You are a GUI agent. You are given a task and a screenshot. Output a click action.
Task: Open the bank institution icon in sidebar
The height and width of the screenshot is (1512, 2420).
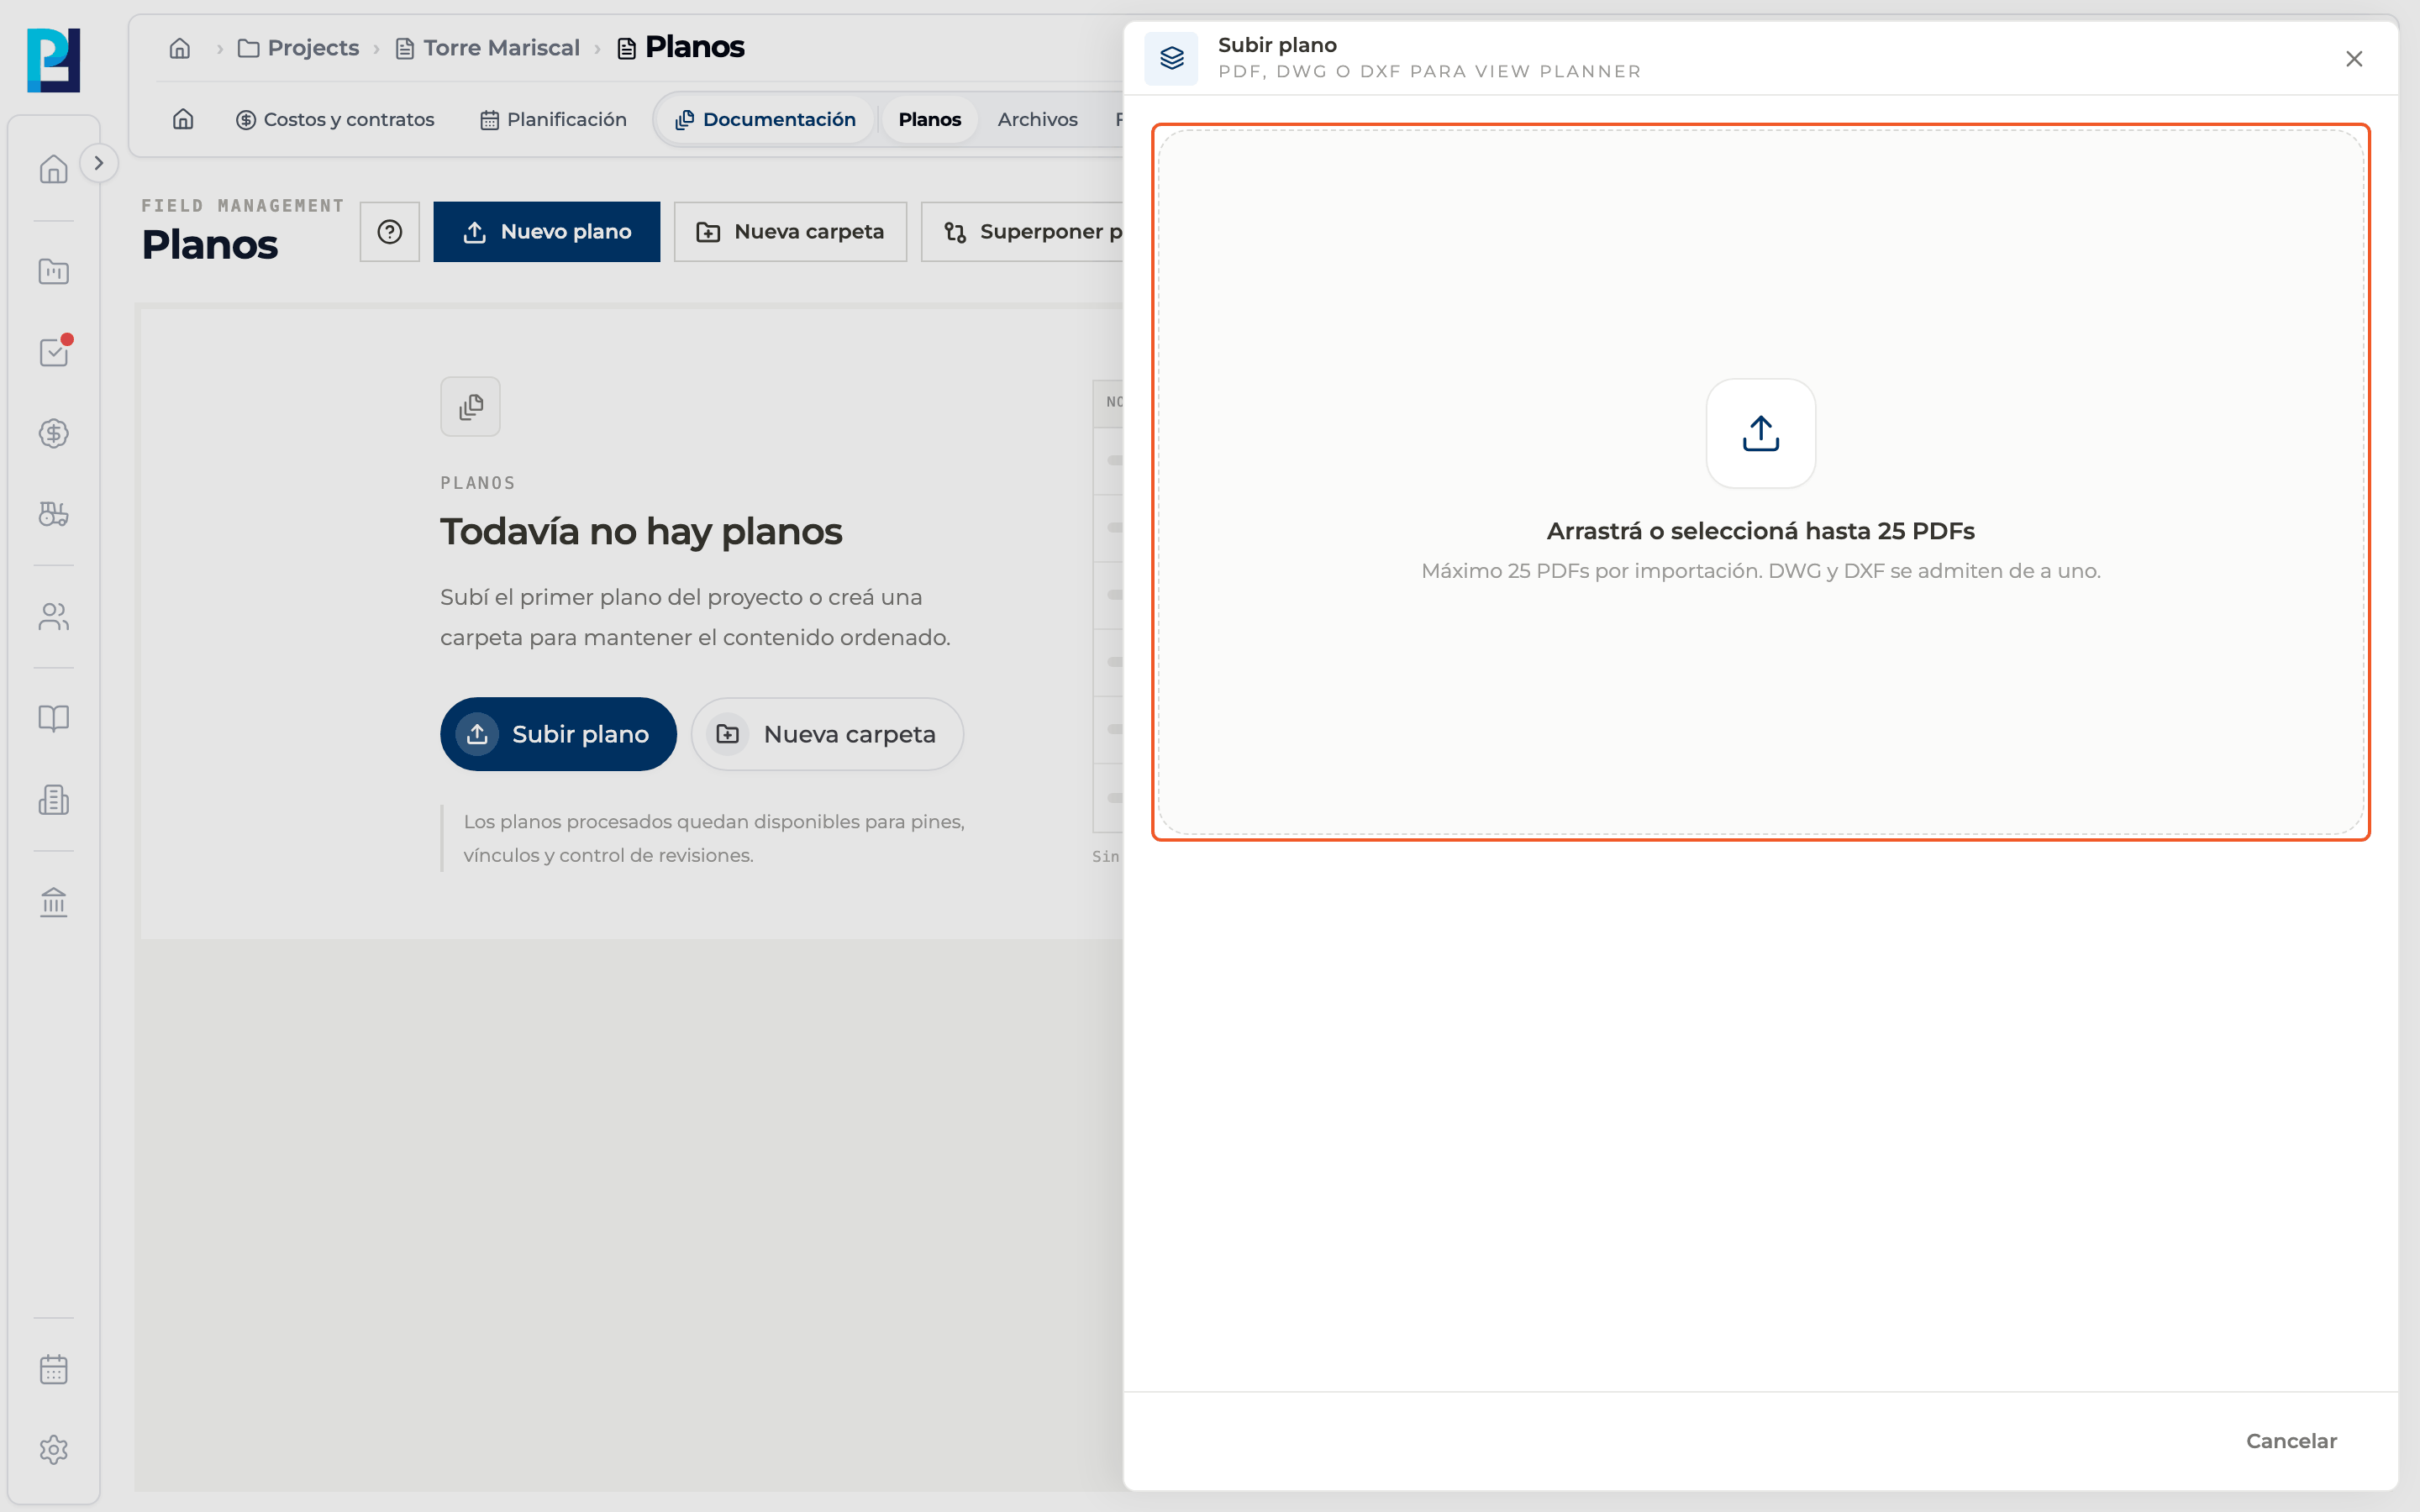coord(53,902)
